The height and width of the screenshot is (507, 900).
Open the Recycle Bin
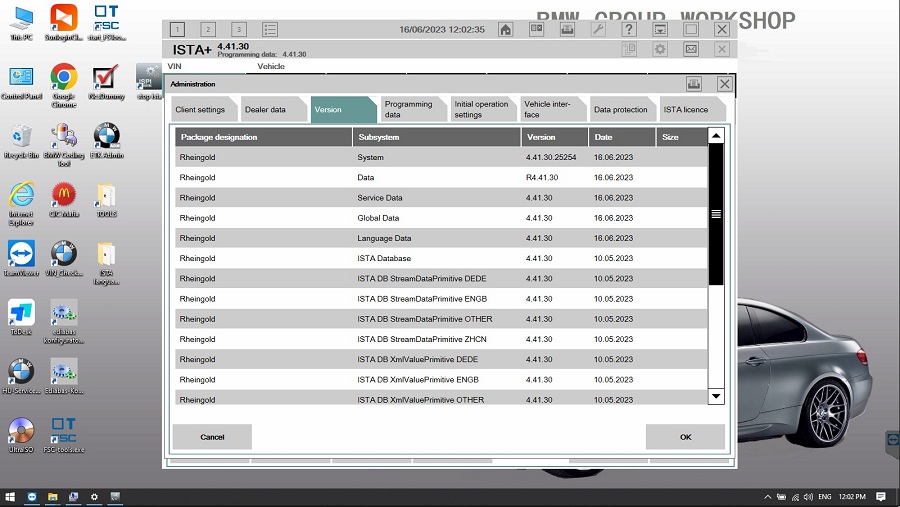tap(21, 141)
